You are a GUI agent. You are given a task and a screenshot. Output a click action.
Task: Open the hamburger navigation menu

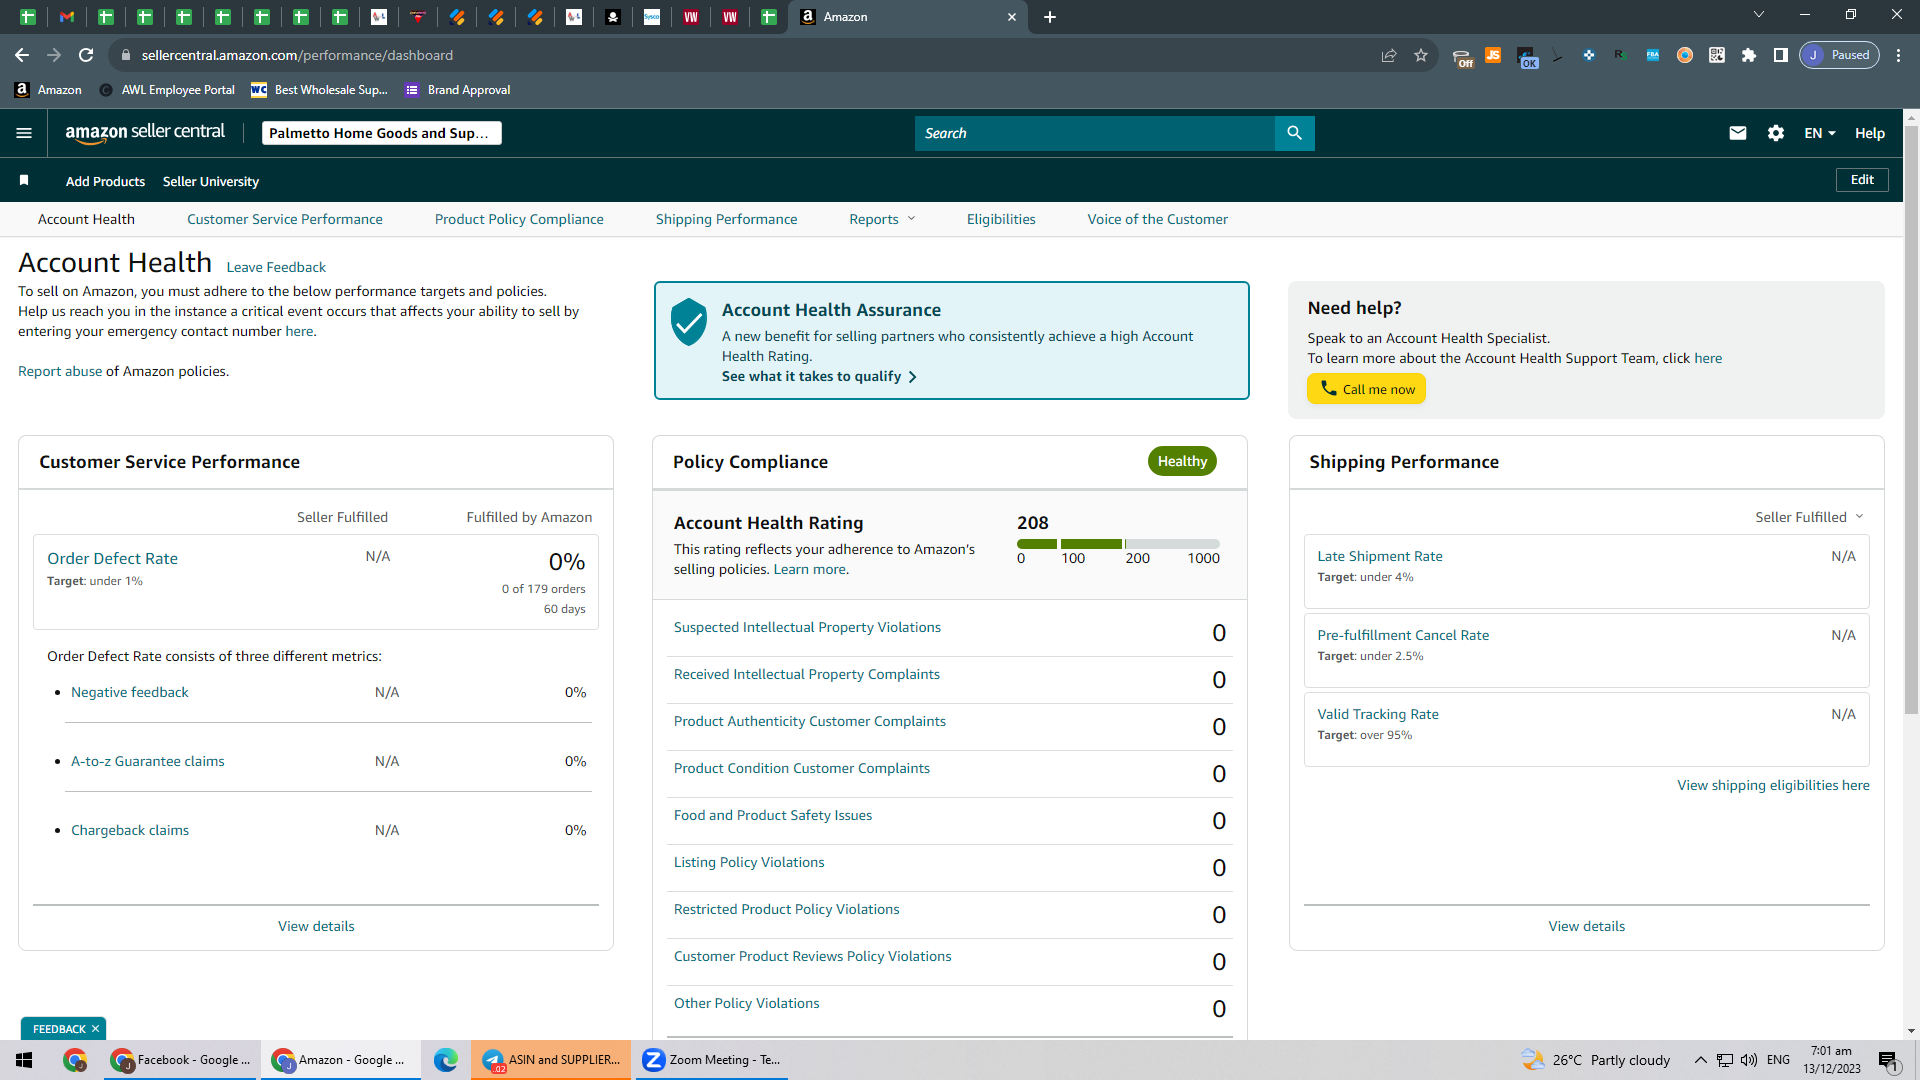(24, 133)
